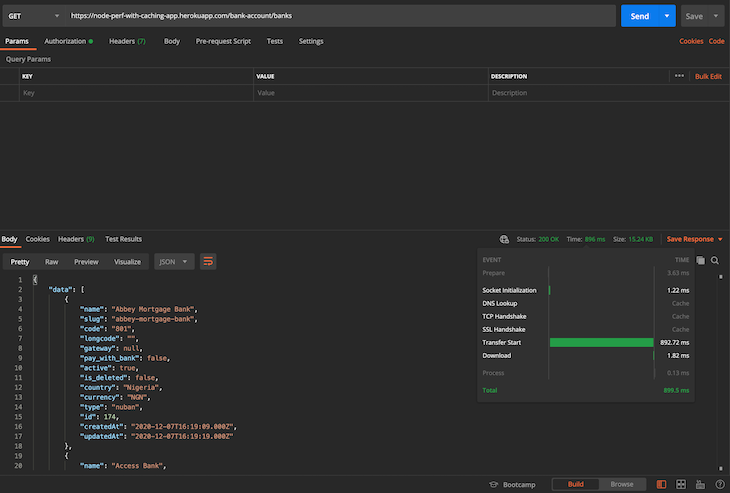Click the Download 1.82 ms value
The image size is (730, 493).
pyautogui.click(x=678, y=356)
